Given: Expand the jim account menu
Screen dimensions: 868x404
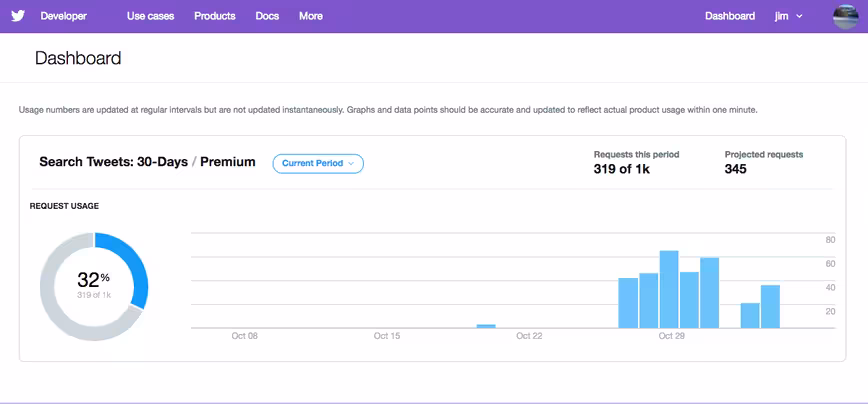Looking at the screenshot, I should tap(788, 16).
